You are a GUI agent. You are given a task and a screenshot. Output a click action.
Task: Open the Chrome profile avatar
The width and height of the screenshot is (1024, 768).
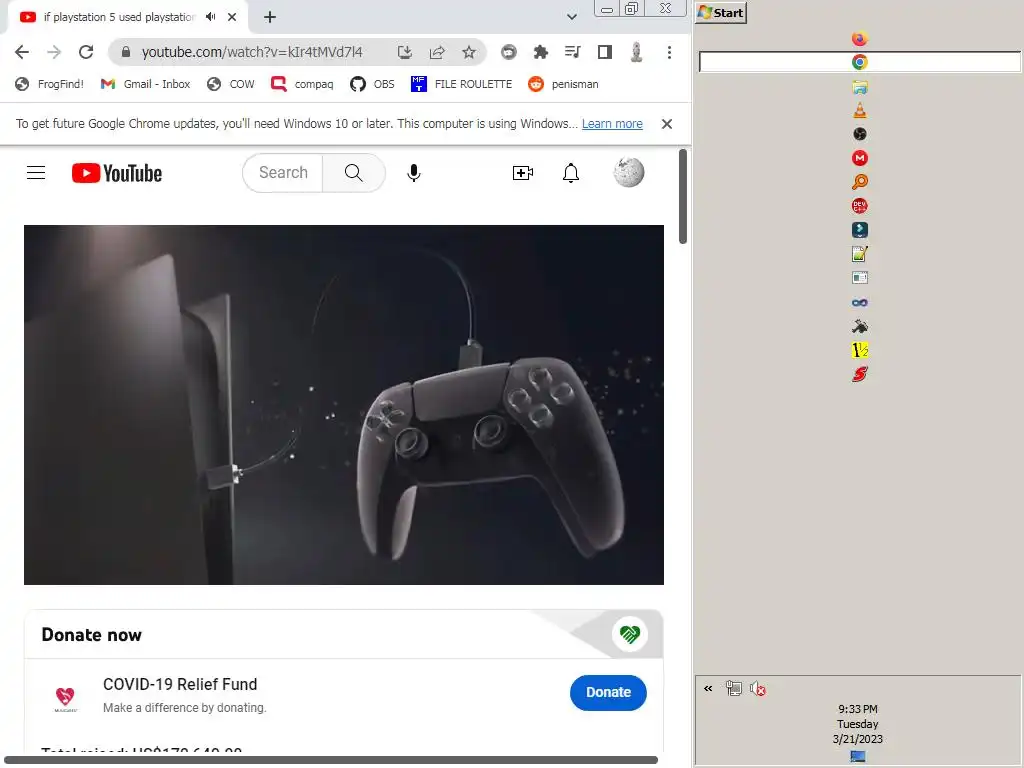(x=637, y=52)
